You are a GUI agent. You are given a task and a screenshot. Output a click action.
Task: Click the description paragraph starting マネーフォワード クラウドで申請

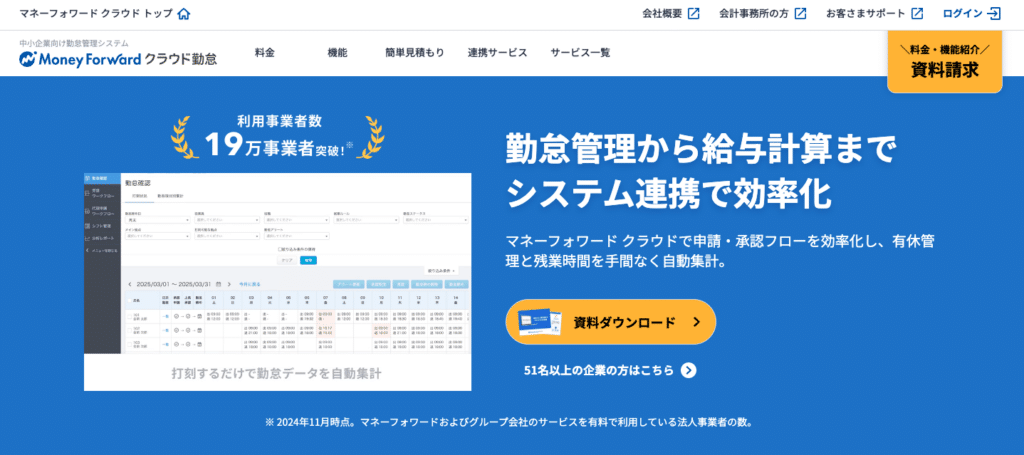pyautogui.click(x=720, y=251)
